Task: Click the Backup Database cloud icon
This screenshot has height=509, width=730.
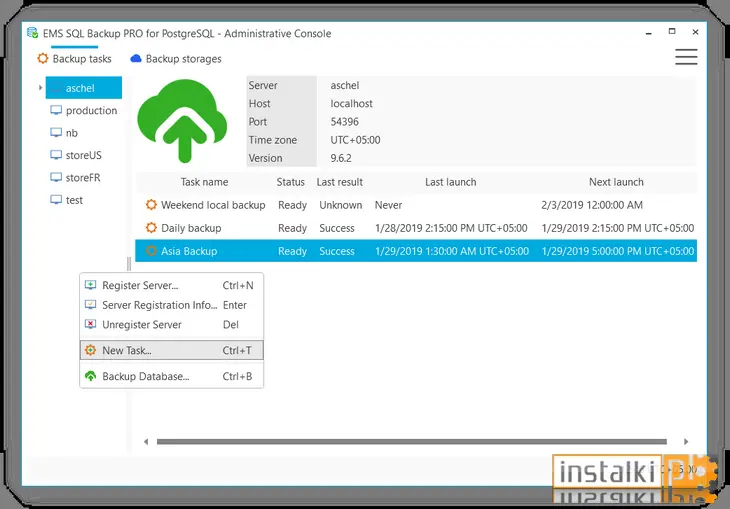Action: click(90, 376)
